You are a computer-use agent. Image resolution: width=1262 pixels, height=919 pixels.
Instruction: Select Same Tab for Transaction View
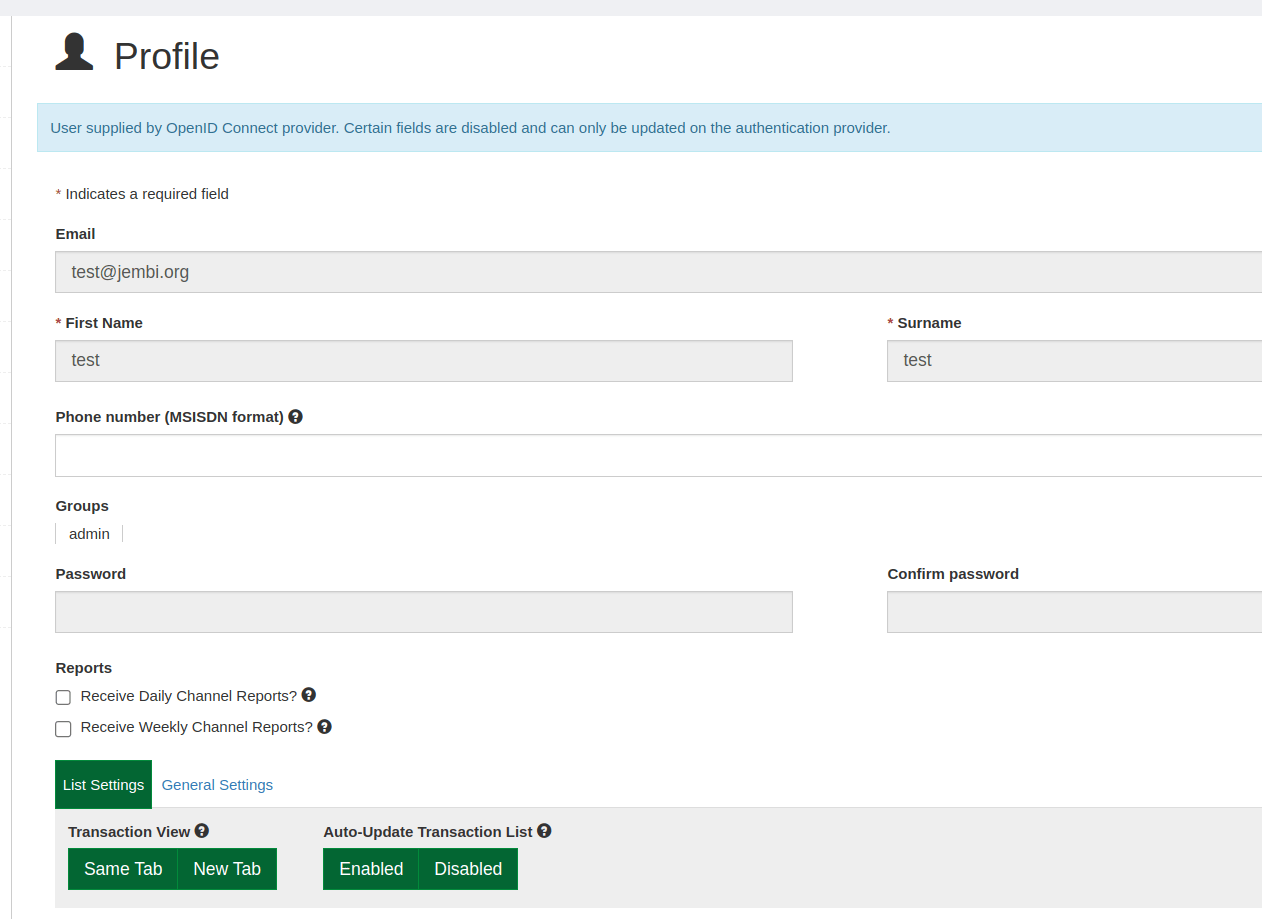coord(122,868)
